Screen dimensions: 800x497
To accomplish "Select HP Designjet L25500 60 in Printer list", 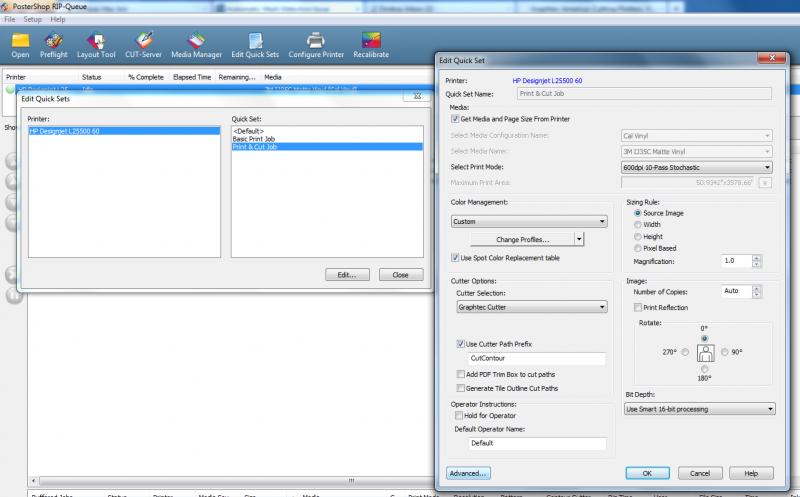I will point(124,131).
